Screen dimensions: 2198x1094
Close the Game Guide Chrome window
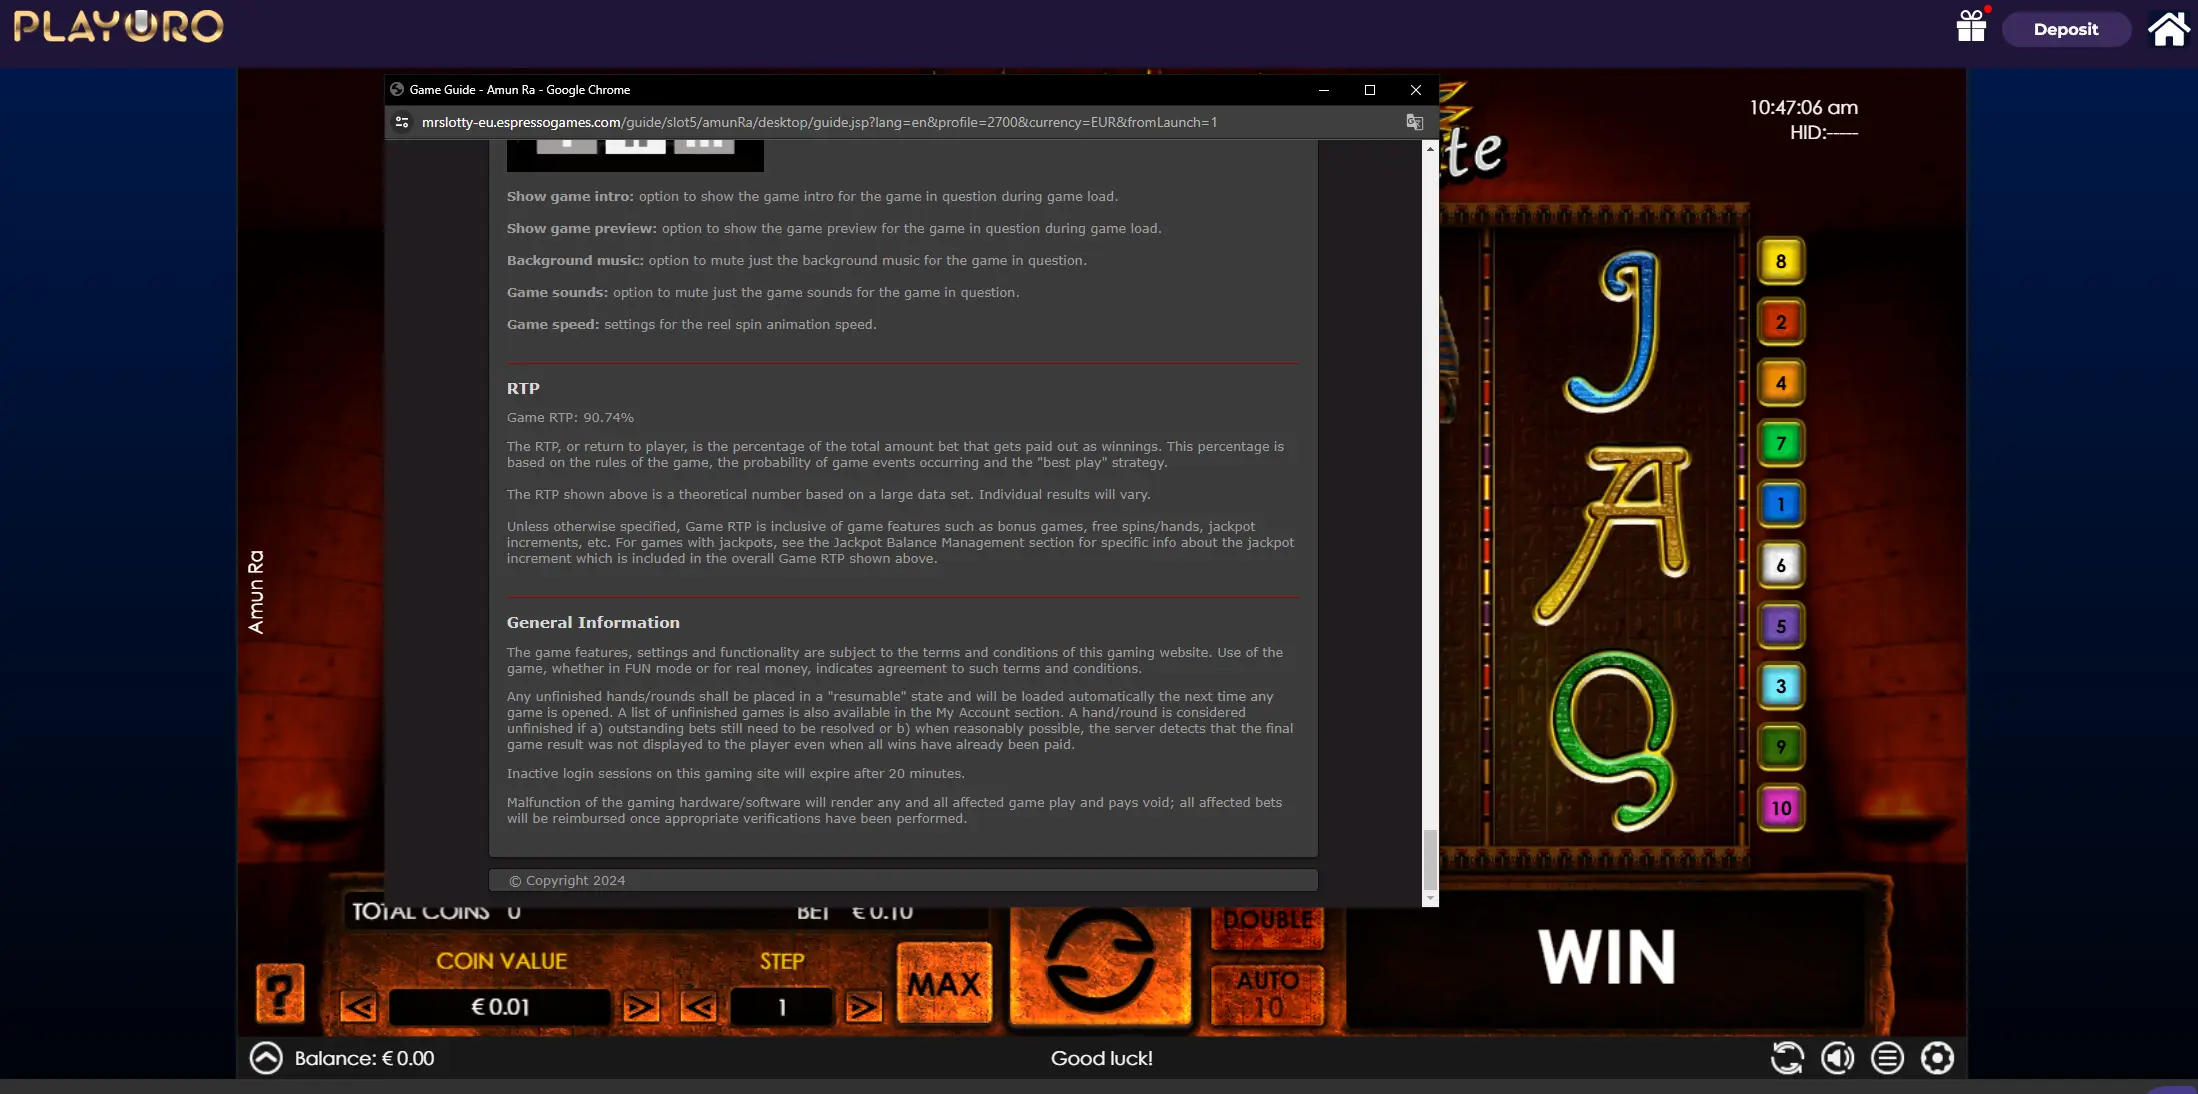1416,90
